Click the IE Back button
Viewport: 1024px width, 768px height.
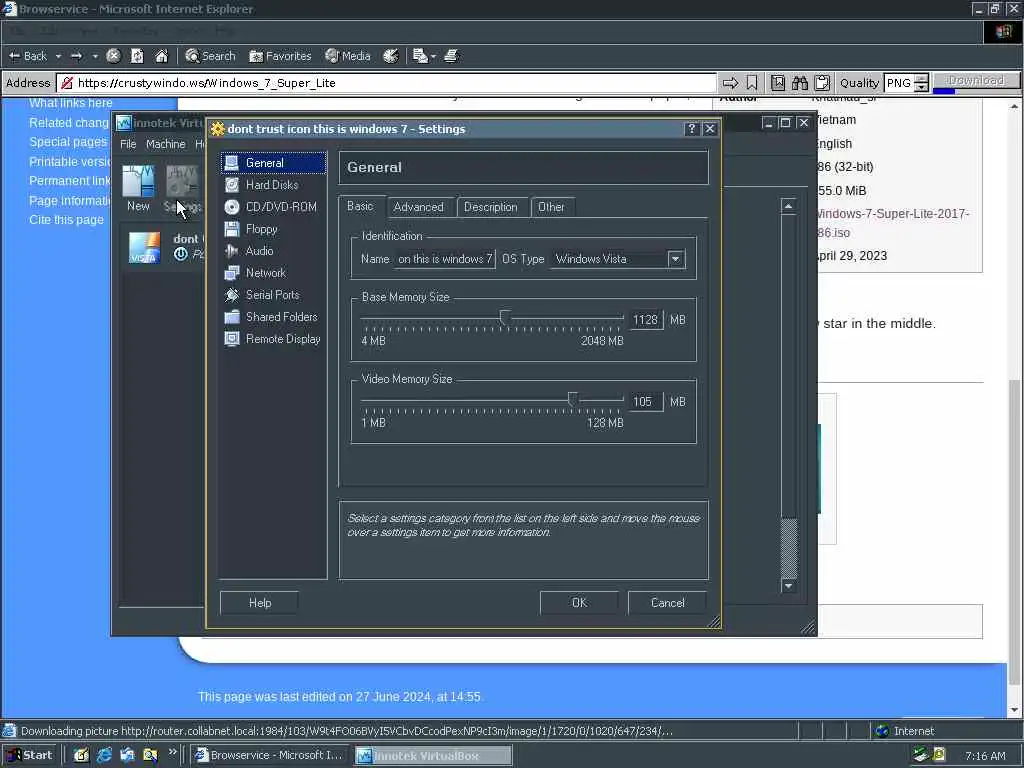[27, 56]
